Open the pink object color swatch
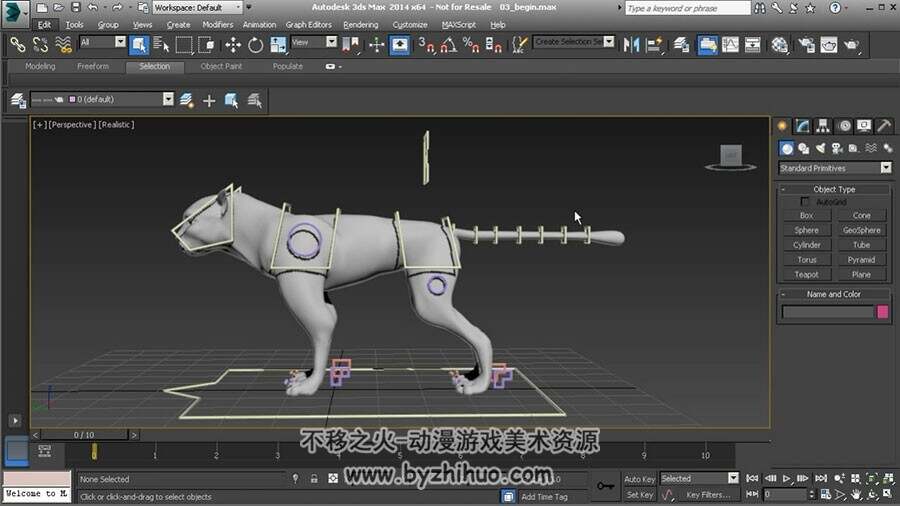This screenshot has height=506, width=900. (x=883, y=312)
